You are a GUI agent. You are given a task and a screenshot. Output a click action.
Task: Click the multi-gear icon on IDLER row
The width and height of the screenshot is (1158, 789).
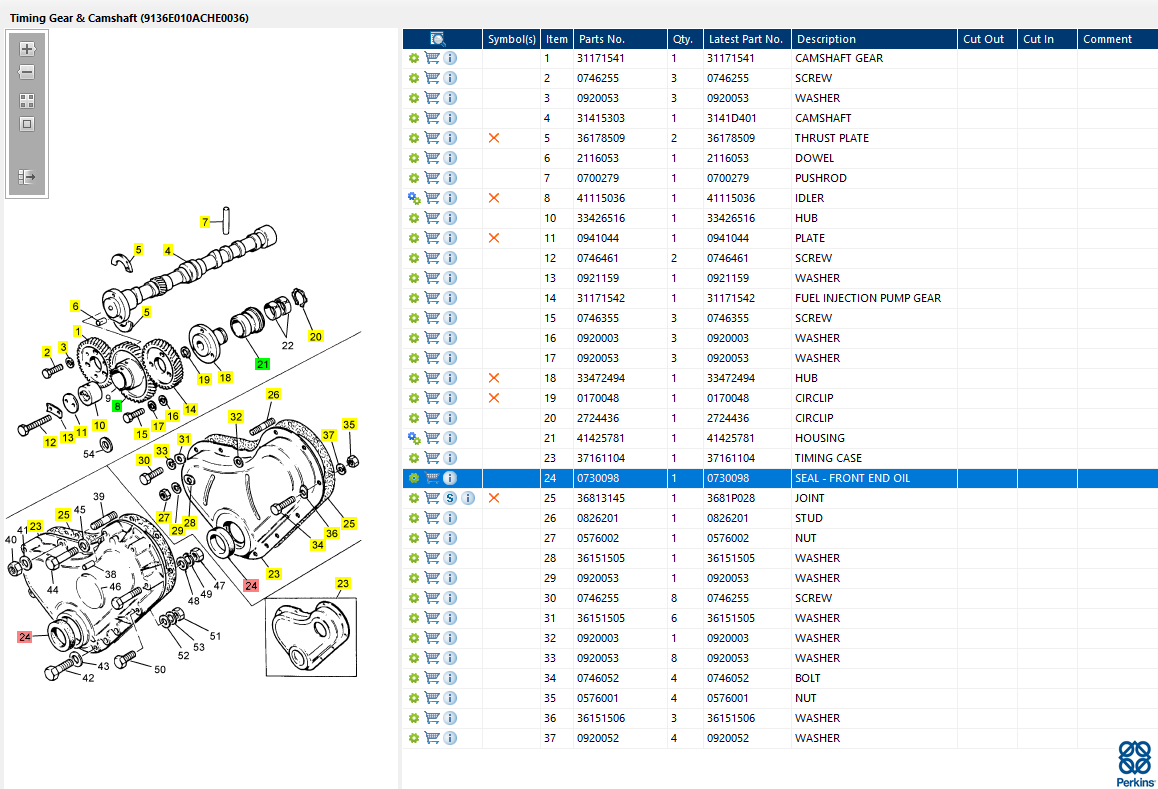point(414,198)
